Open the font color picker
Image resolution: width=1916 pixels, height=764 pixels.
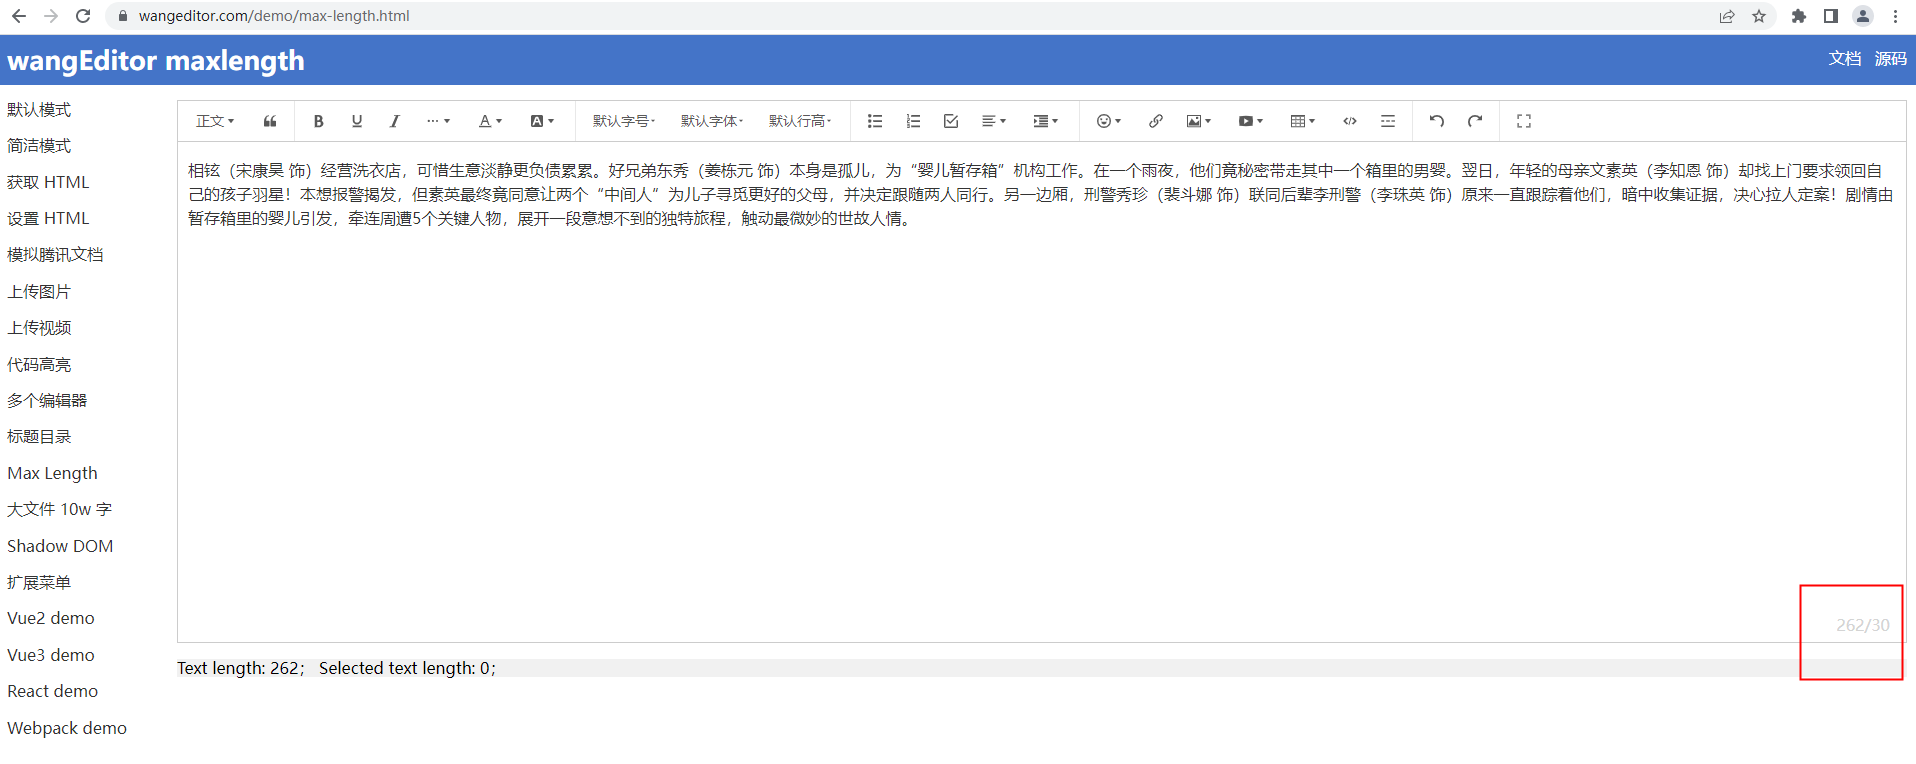point(490,121)
